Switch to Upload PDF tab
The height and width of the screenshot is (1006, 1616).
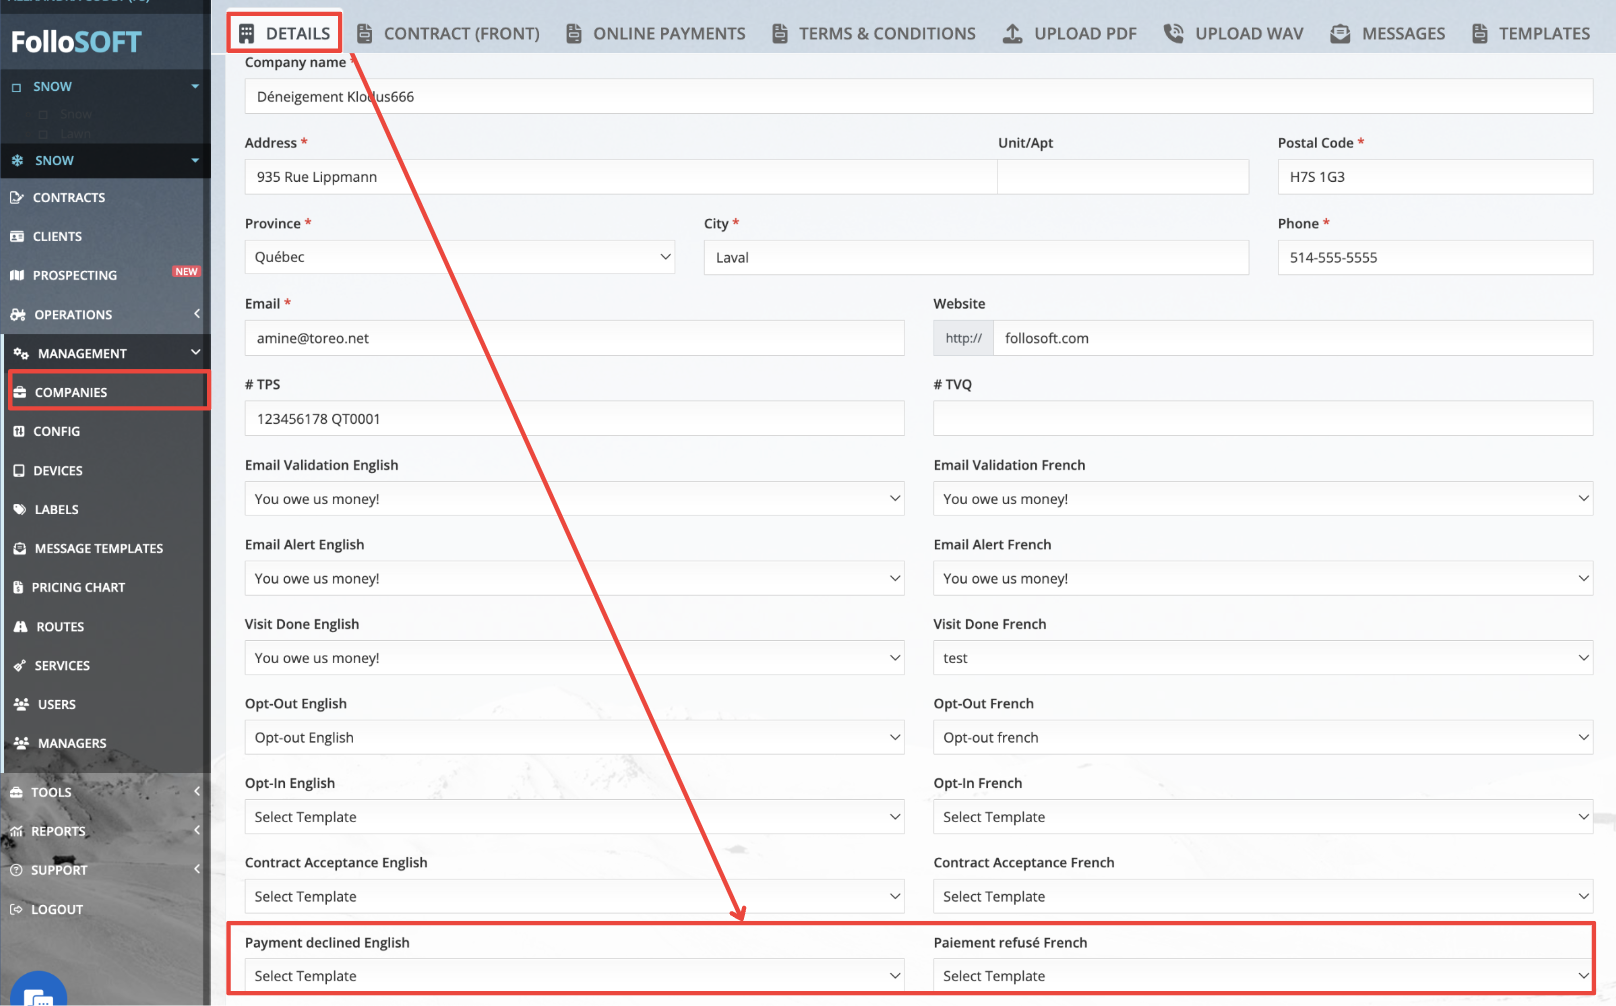pos(1070,33)
